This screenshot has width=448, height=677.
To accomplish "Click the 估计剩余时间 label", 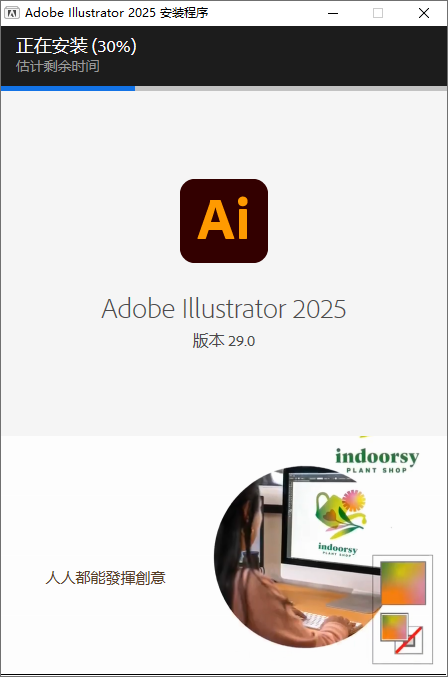I will pos(57,66).
